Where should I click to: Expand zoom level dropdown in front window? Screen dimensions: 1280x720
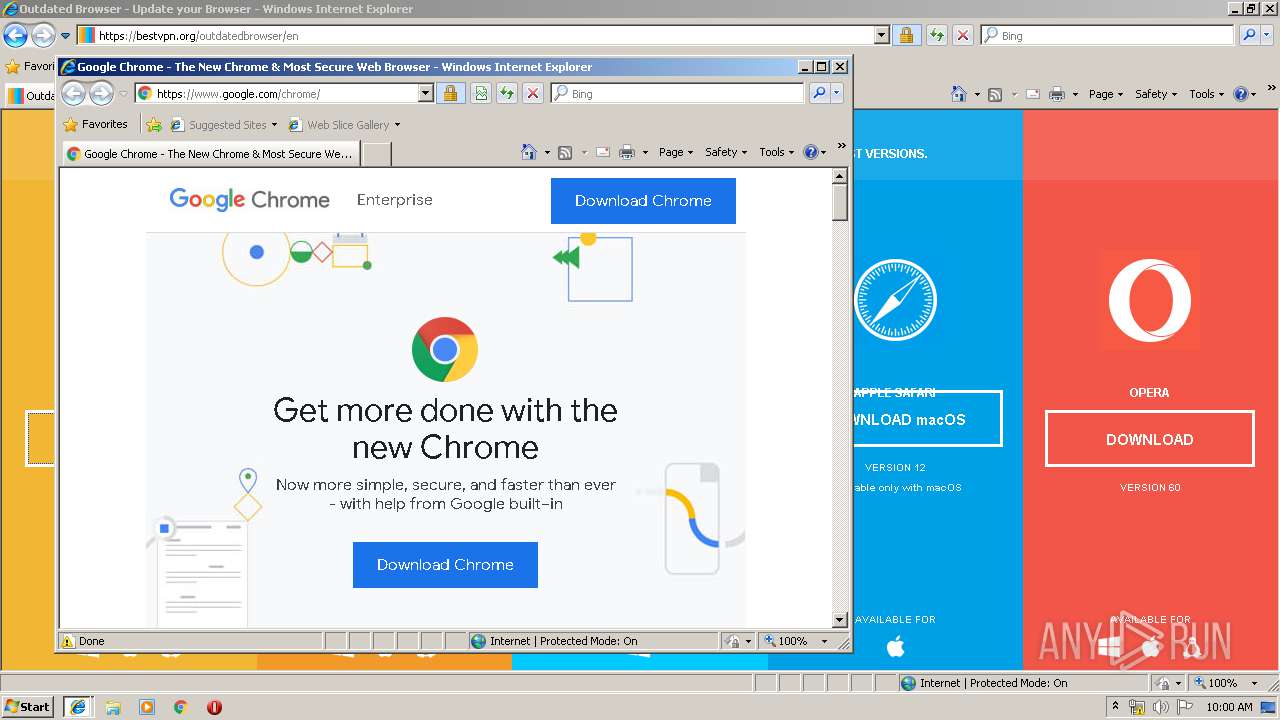(x=825, y=641)
